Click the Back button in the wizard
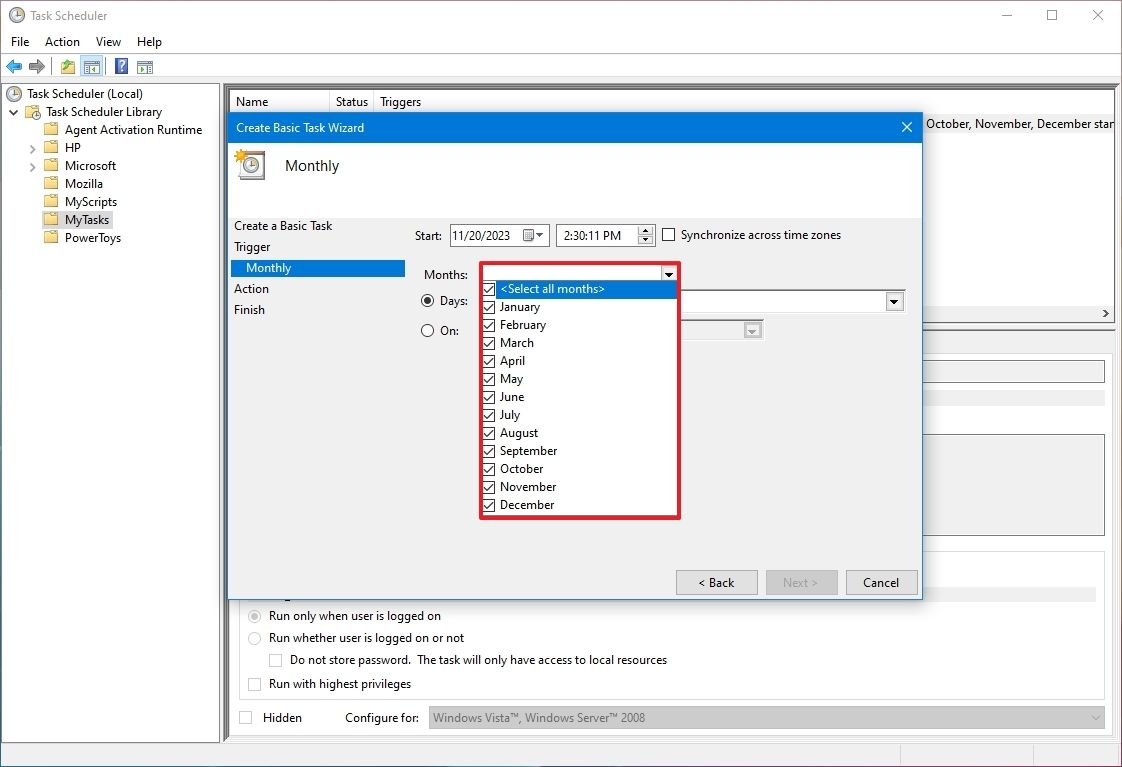 click(716, 582)
